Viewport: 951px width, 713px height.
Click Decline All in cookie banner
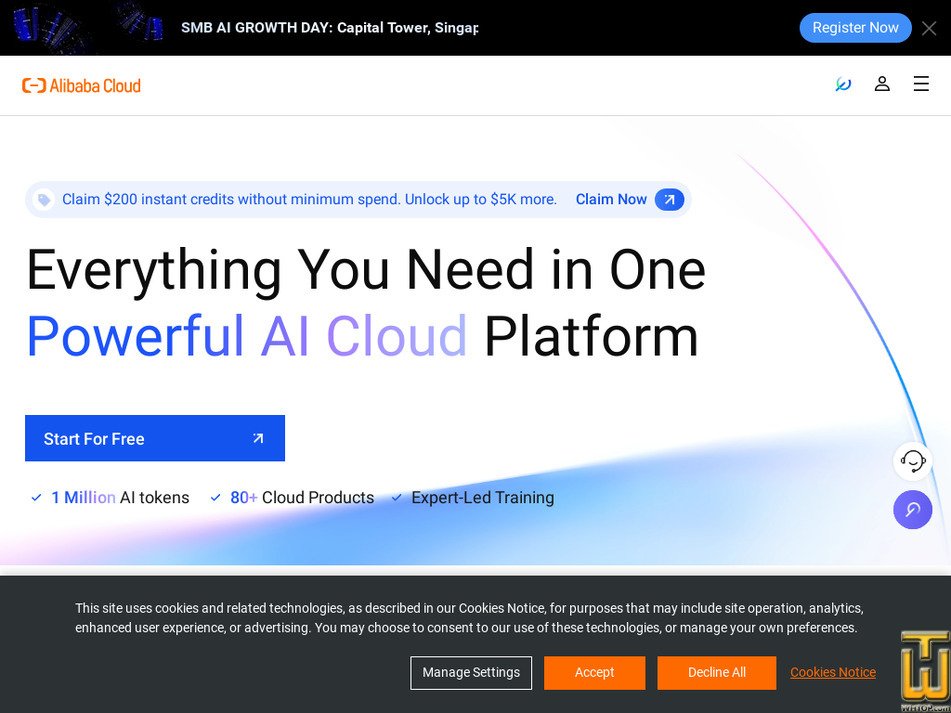coord(716,673)
